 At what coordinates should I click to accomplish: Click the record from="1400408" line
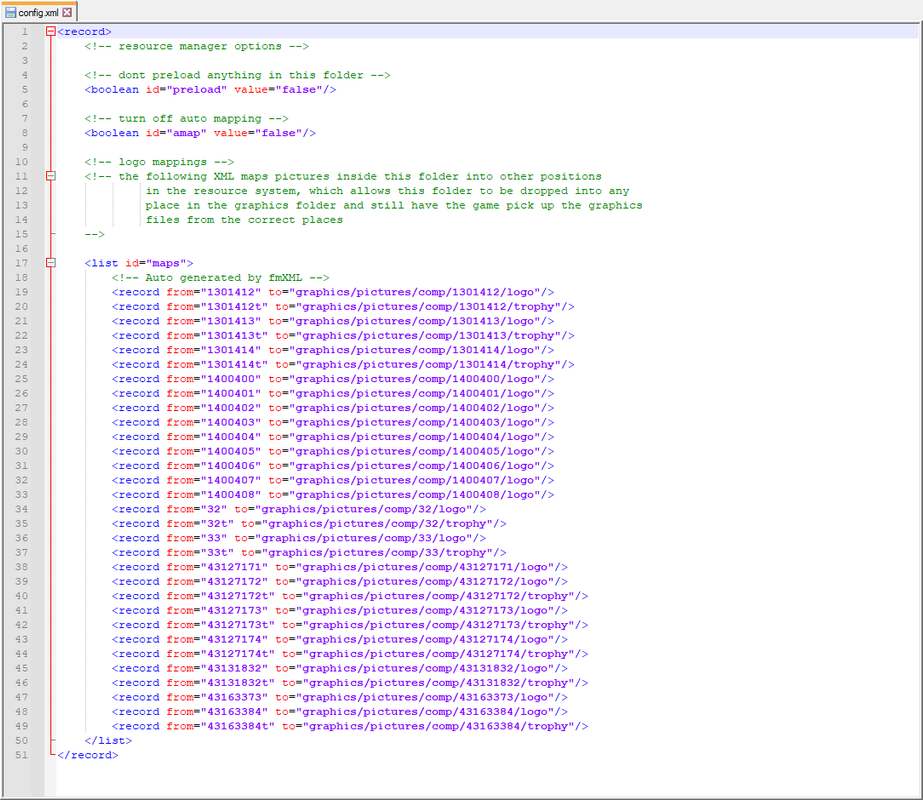[x=333, y=494]
